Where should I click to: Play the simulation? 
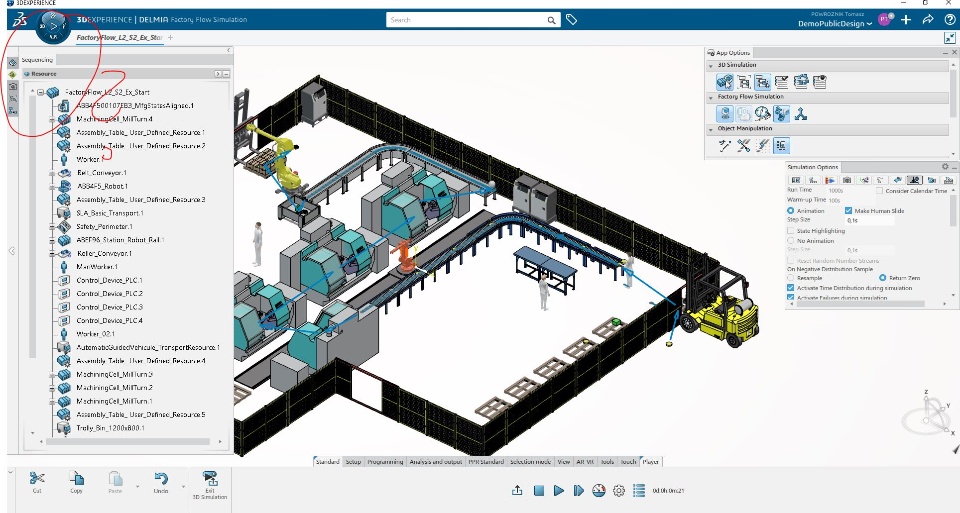[558, 490]
